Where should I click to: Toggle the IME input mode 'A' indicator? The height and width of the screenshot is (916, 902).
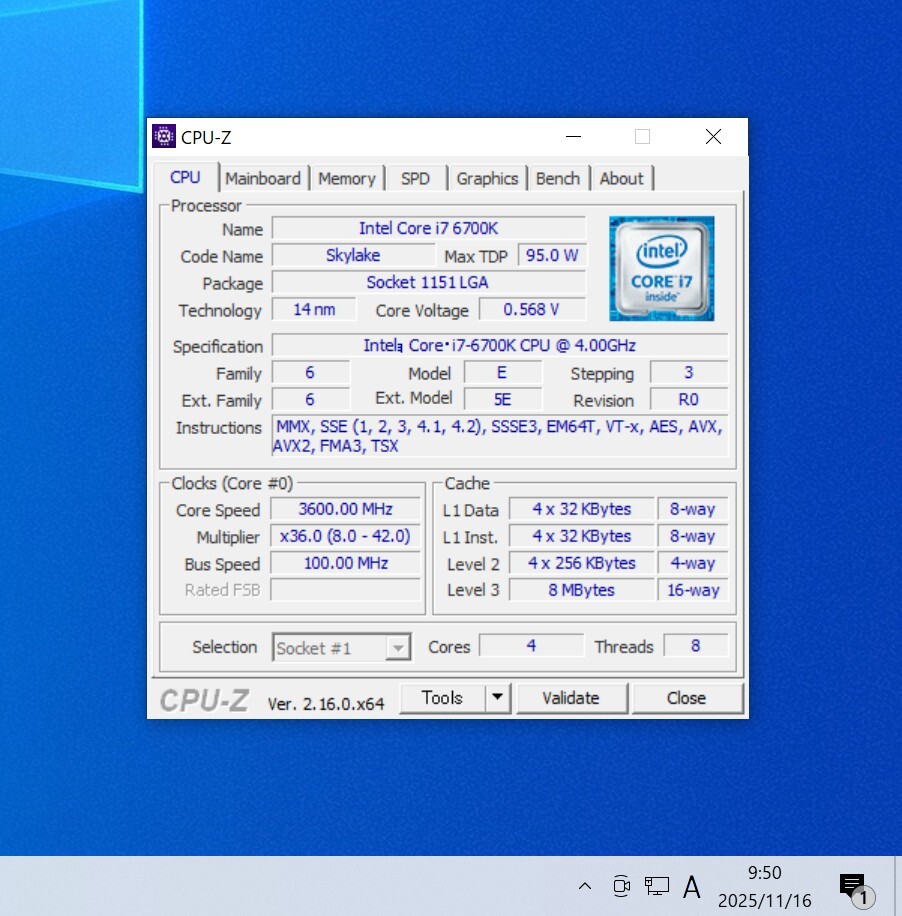click(691, 886)
